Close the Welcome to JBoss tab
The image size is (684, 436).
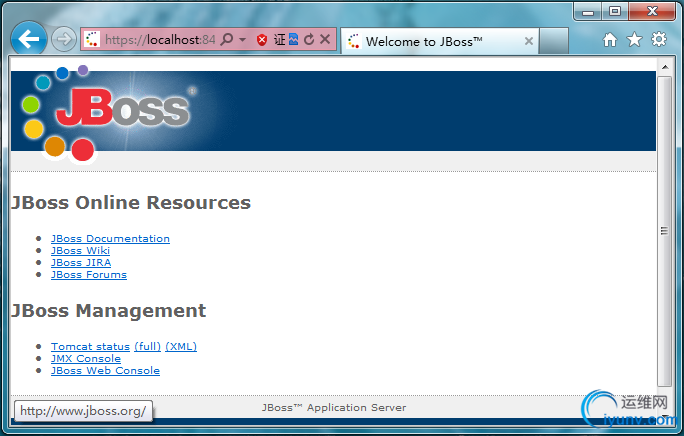click(x=529, y=41)
